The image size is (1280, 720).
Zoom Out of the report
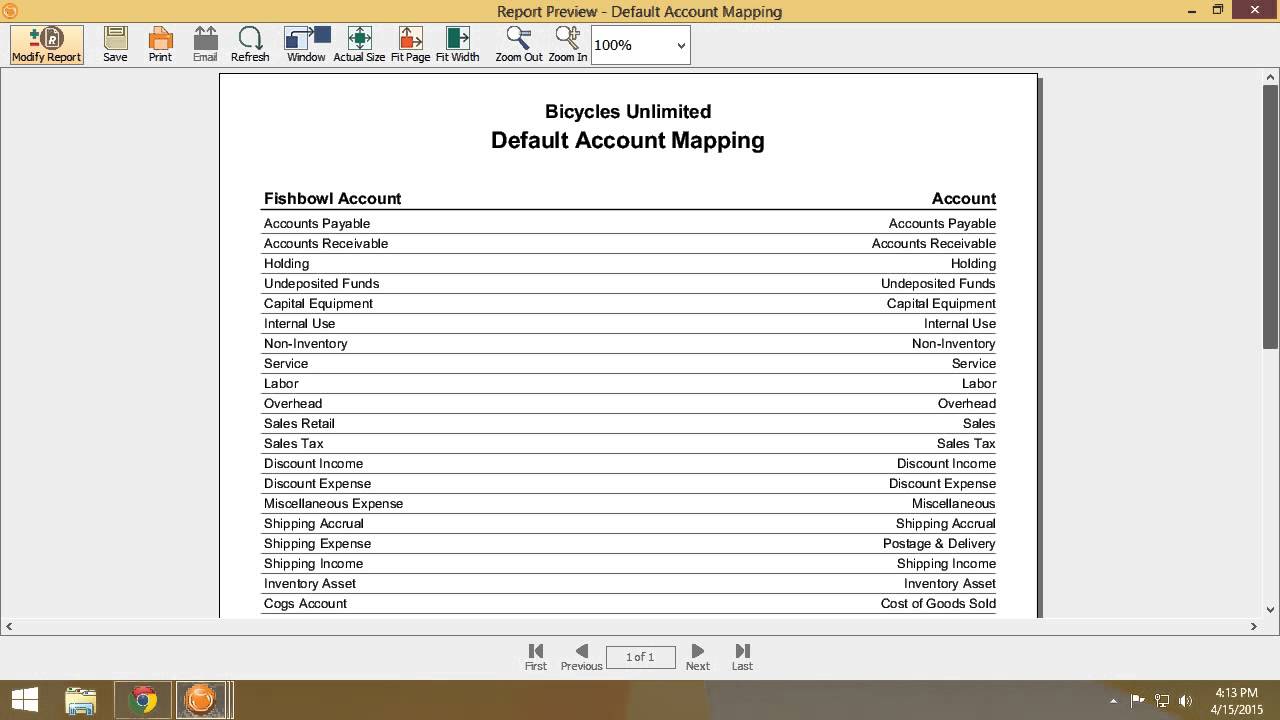(x=519, y=45)
